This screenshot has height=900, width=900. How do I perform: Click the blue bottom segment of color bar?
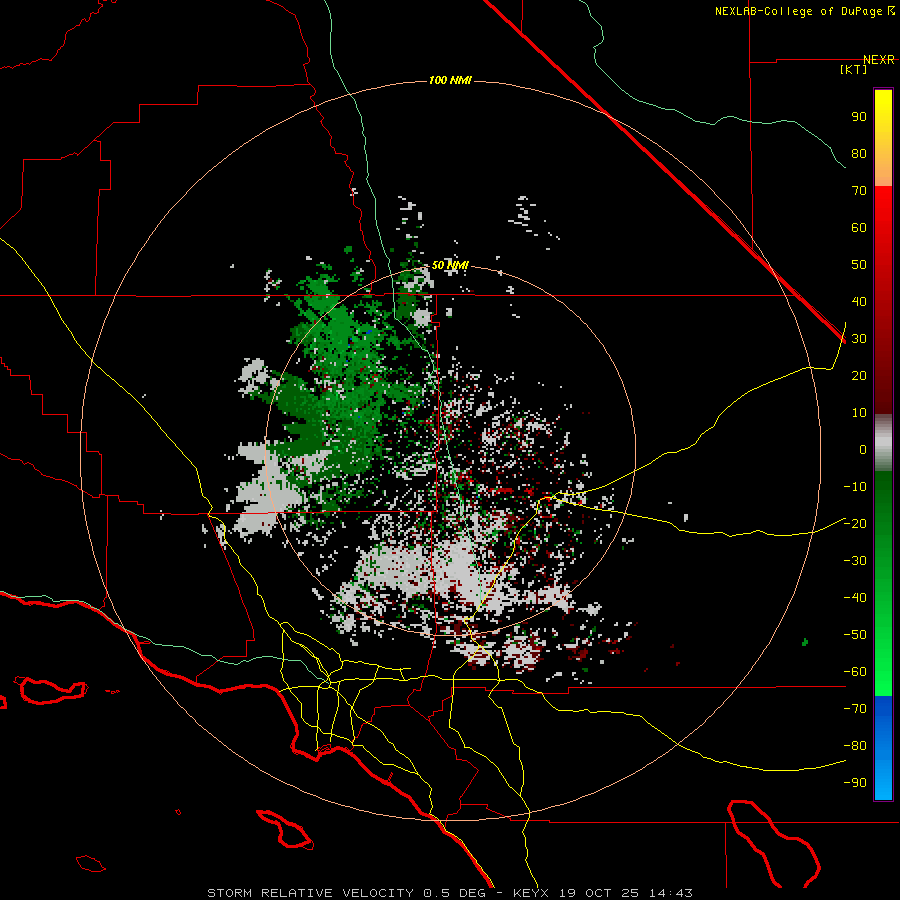[x=883, y=748]
